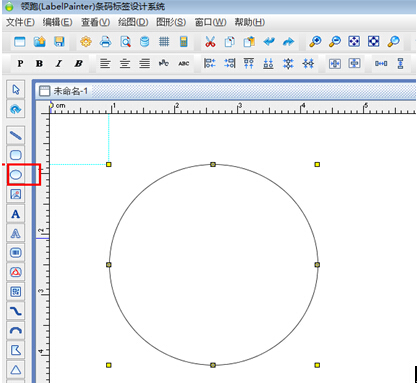Select the text A tool

[16, 214]
